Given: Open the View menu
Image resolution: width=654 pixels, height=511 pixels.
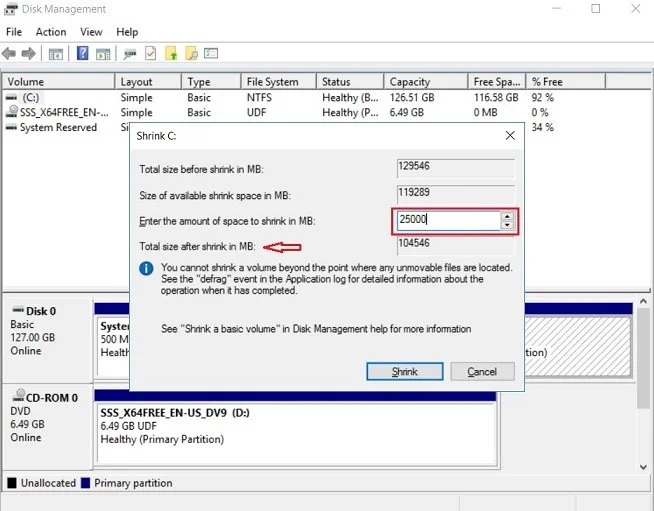Looking at the screenshot, I should point(91,32).
